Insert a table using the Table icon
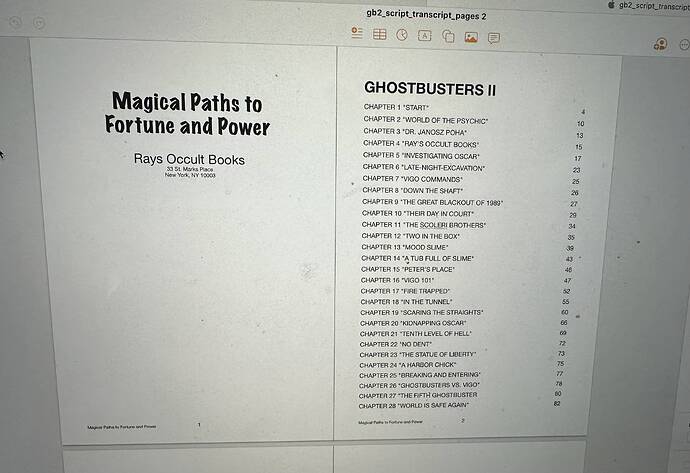 (x=379, y=34)
